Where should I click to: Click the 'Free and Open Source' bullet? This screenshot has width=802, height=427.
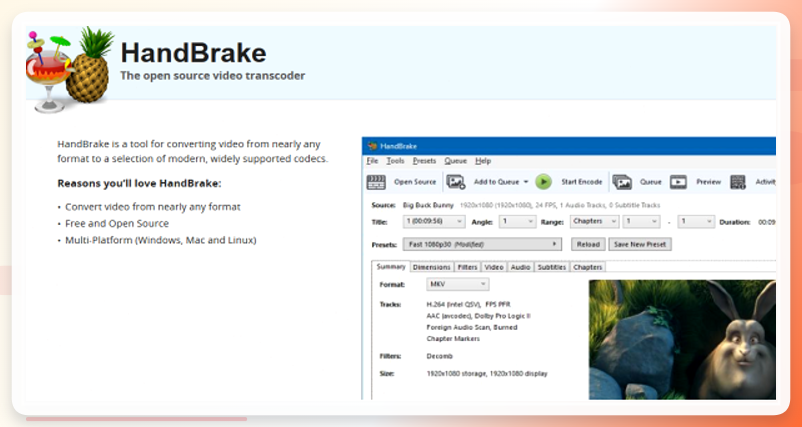(x=117, y=223)
